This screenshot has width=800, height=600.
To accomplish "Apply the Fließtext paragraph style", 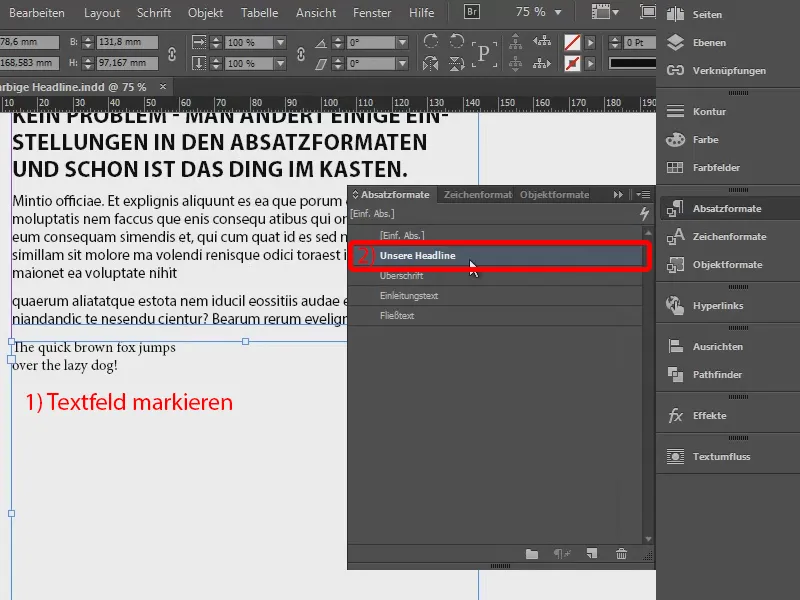I will tap(496, 315).
